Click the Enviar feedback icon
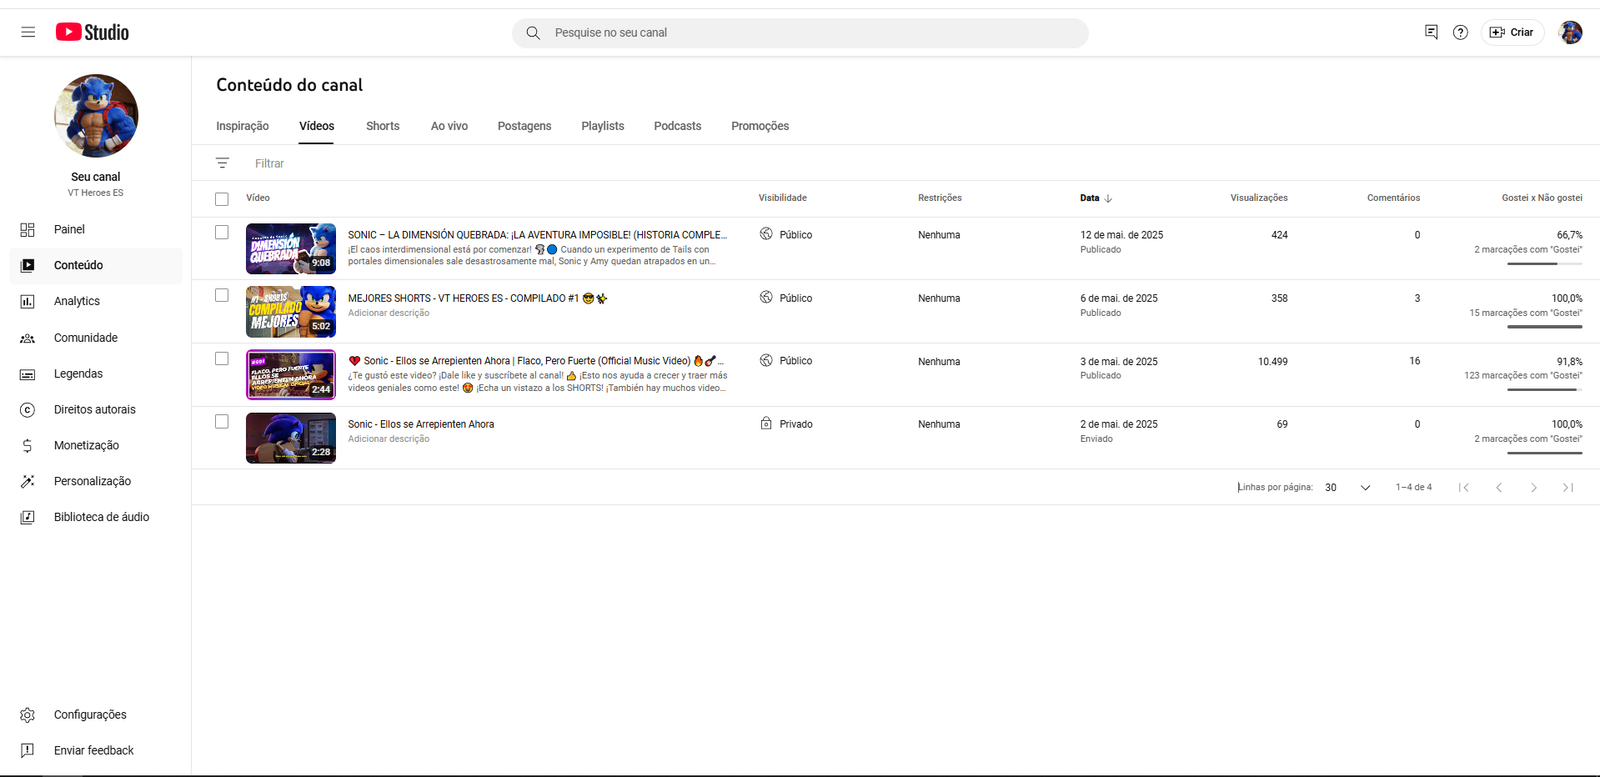The width and height of the screenshot is (1600, 777). [x=27, y=751]
